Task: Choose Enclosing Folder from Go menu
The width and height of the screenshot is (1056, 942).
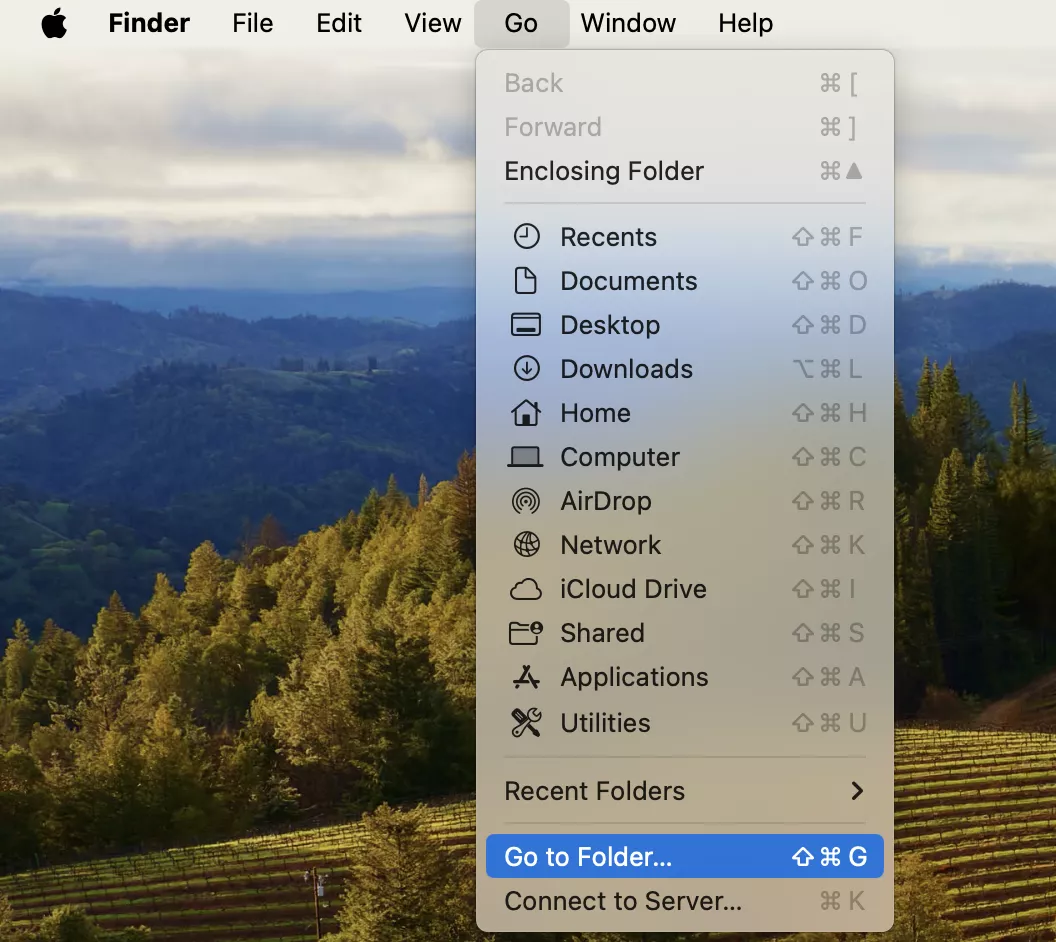Action: coord(604,171)
